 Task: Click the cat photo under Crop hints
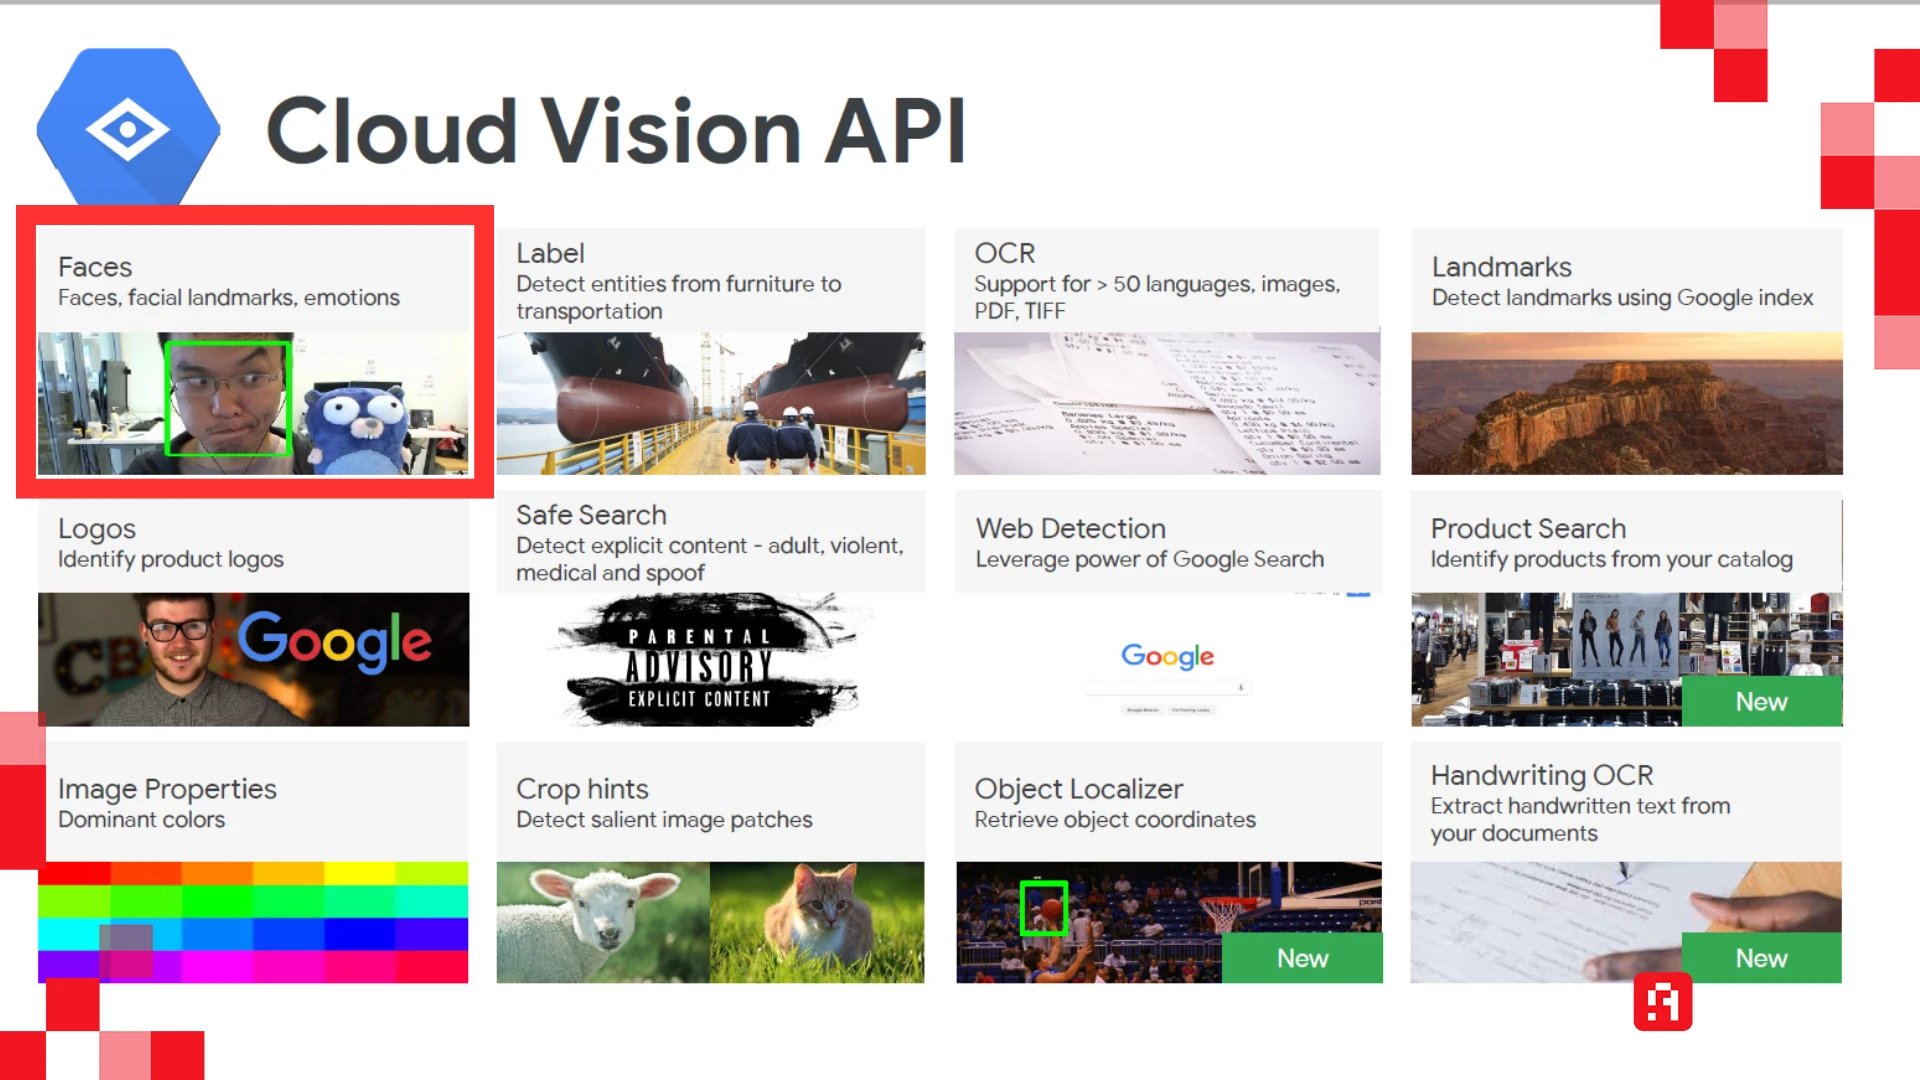[x=817, y=922]
